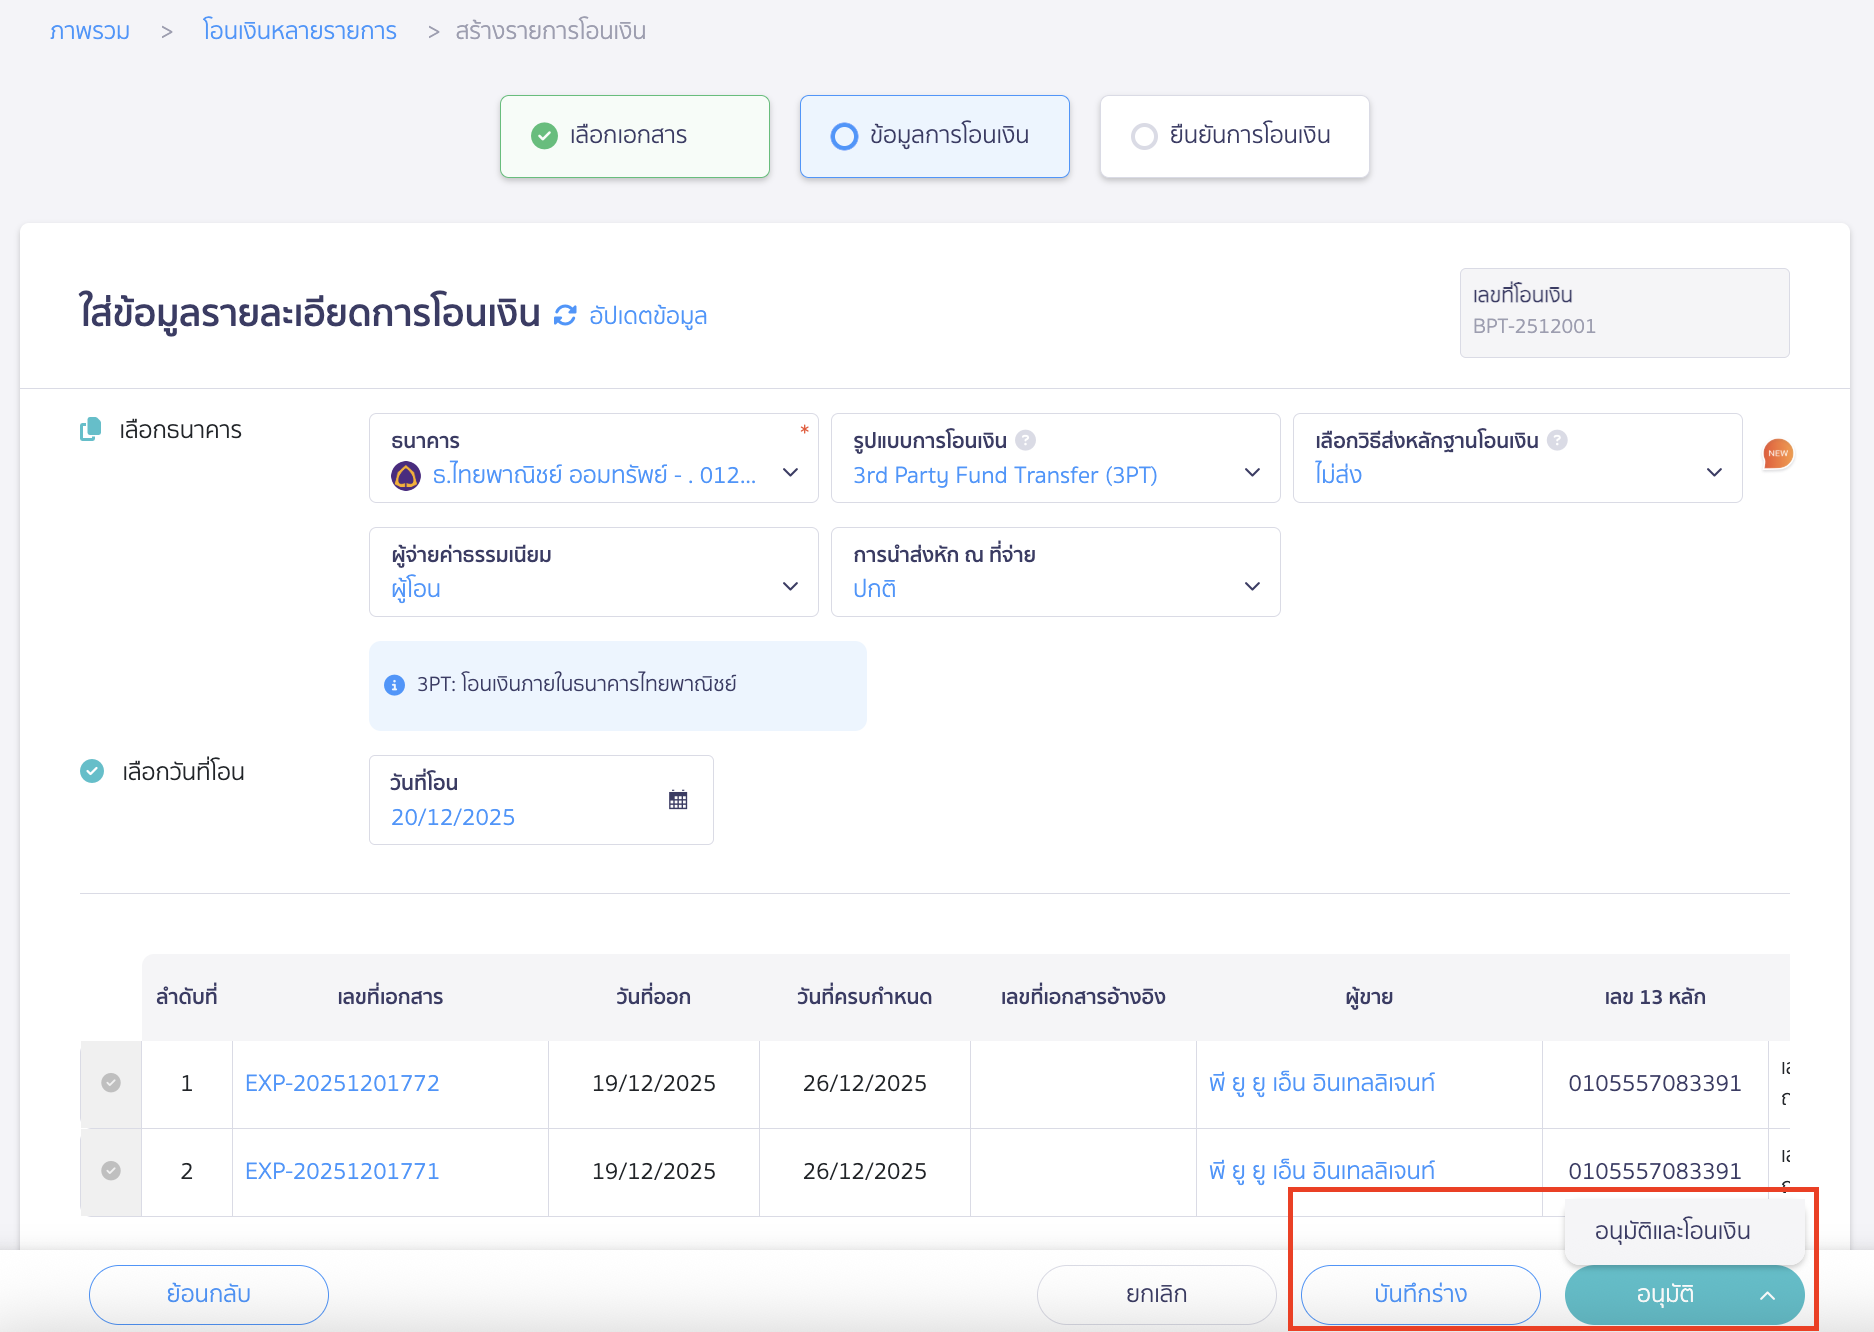
Task: Click the orange NEW badge icon
Action: [1777, 454]
